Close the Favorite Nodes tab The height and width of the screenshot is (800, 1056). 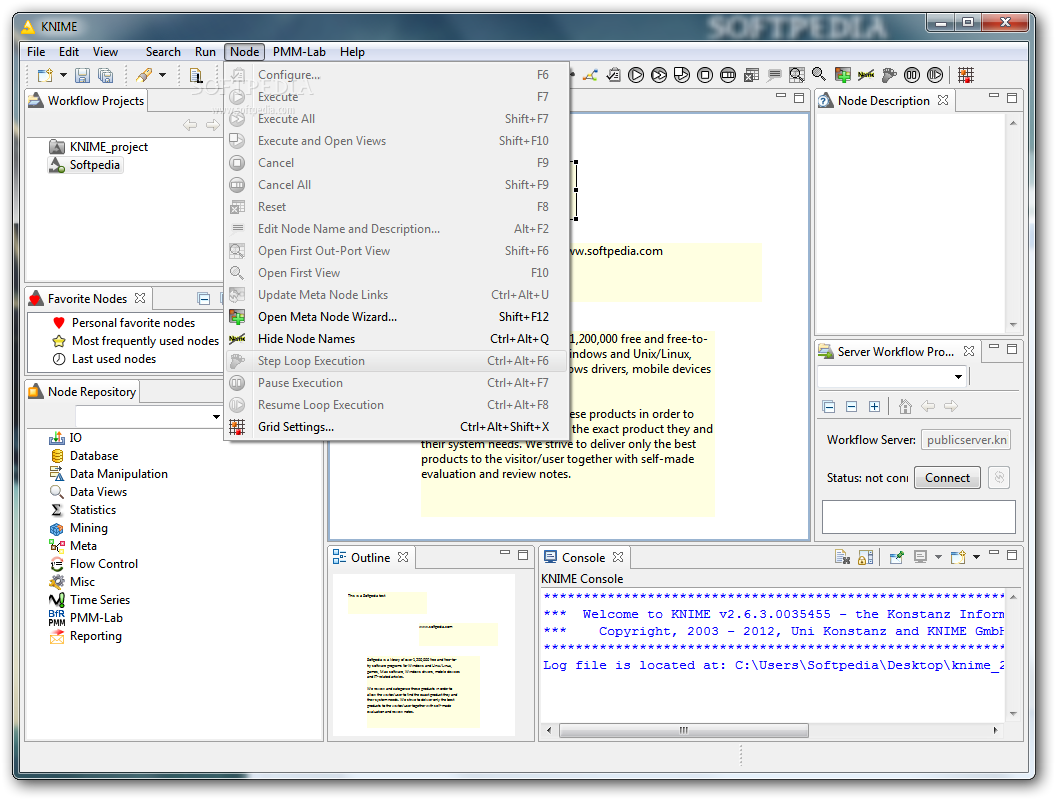point(139,298)
